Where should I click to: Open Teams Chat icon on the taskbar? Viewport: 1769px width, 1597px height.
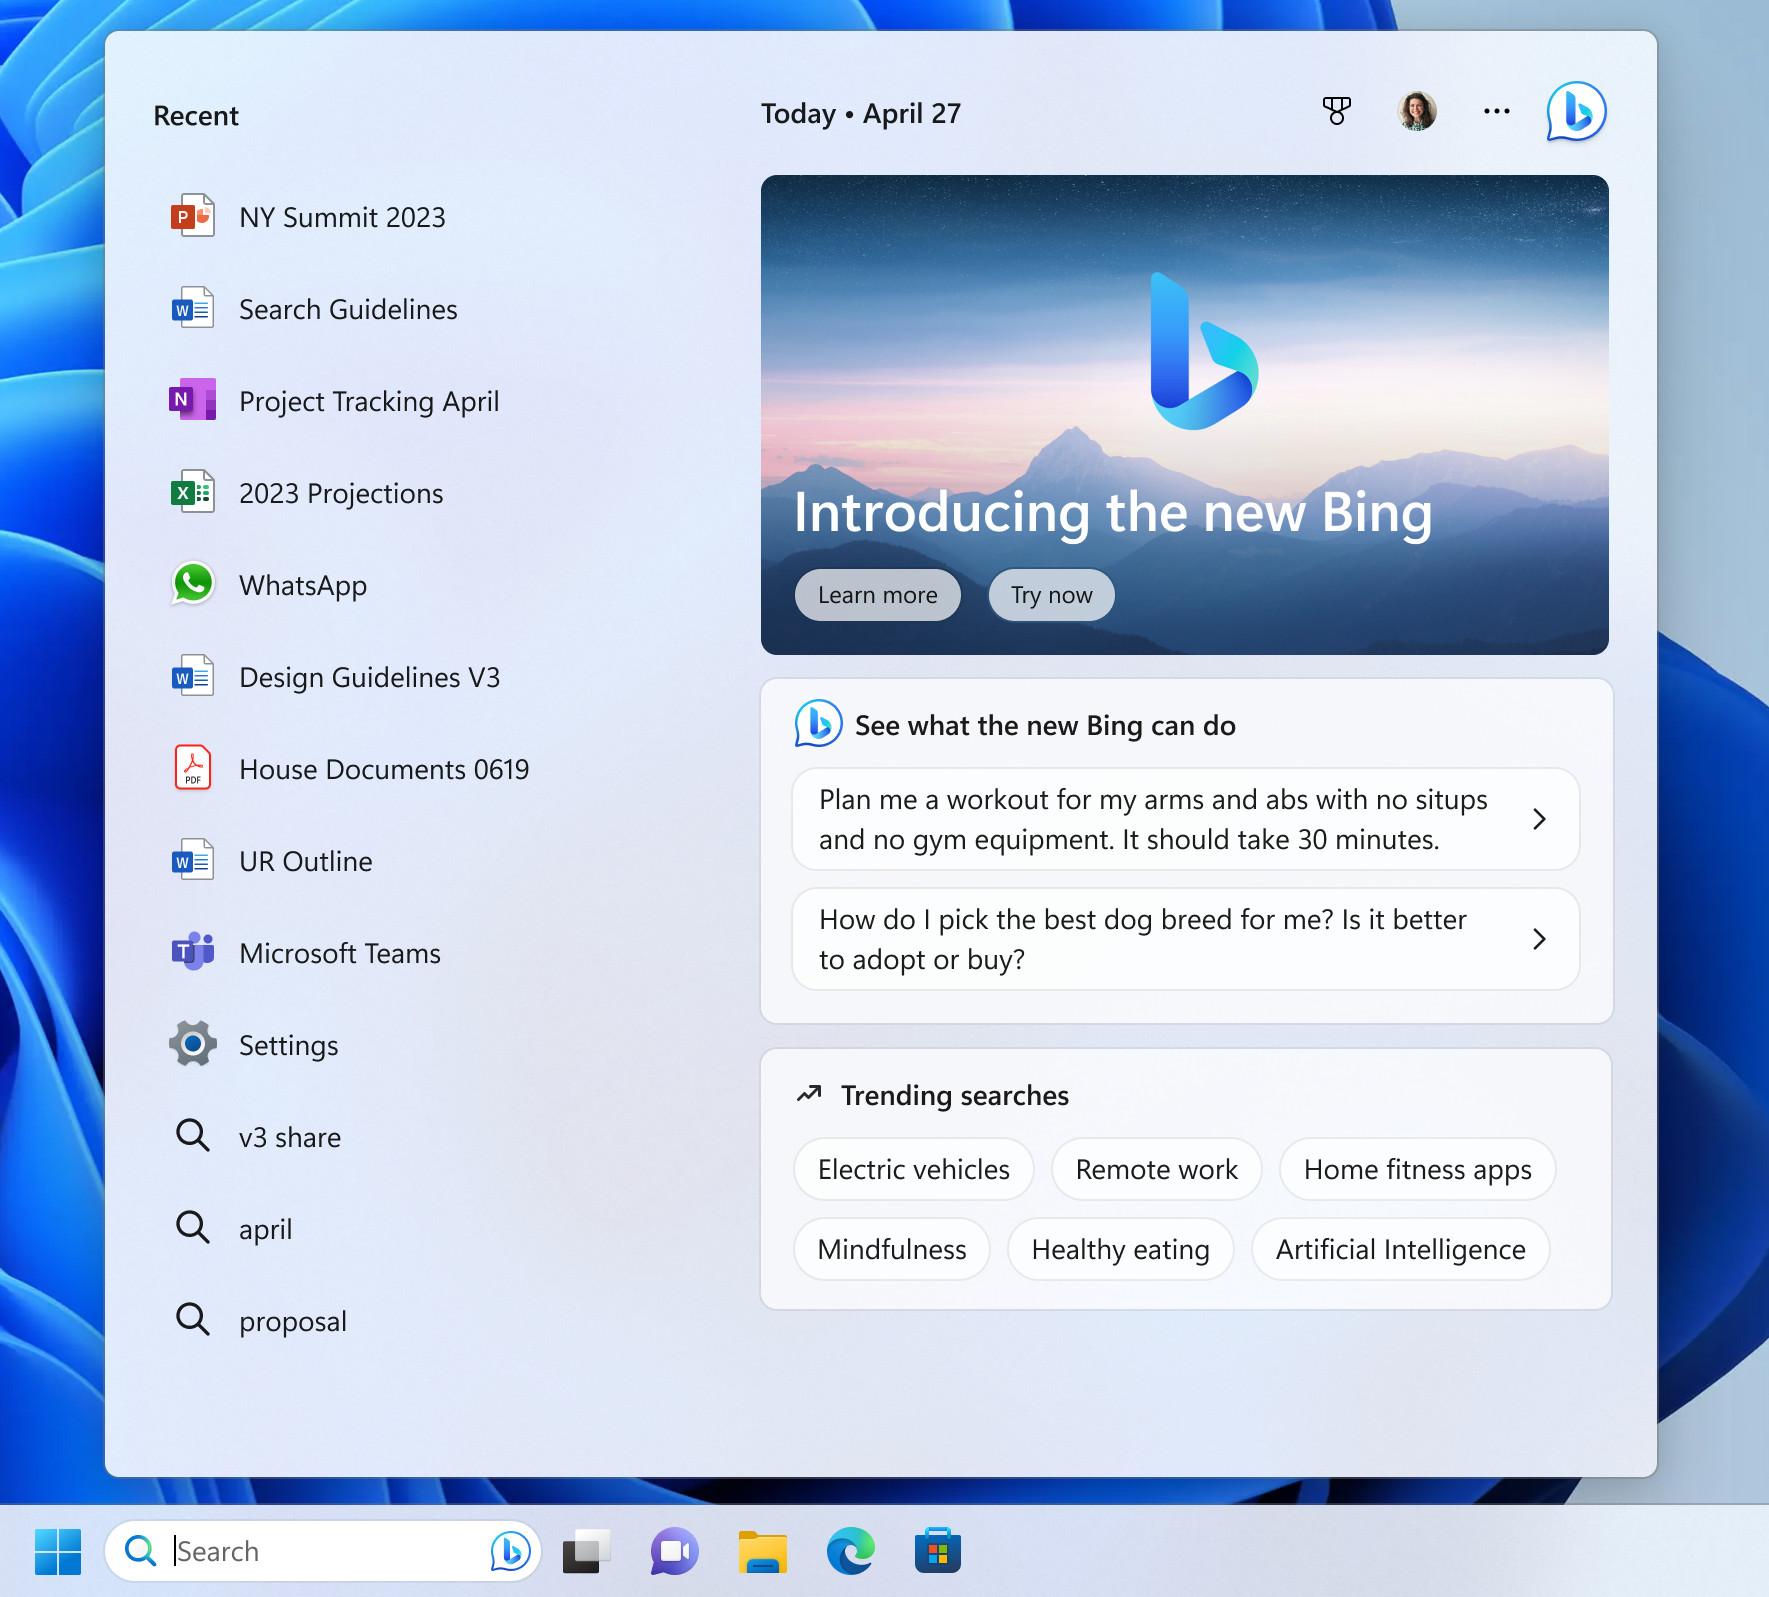674,1551
